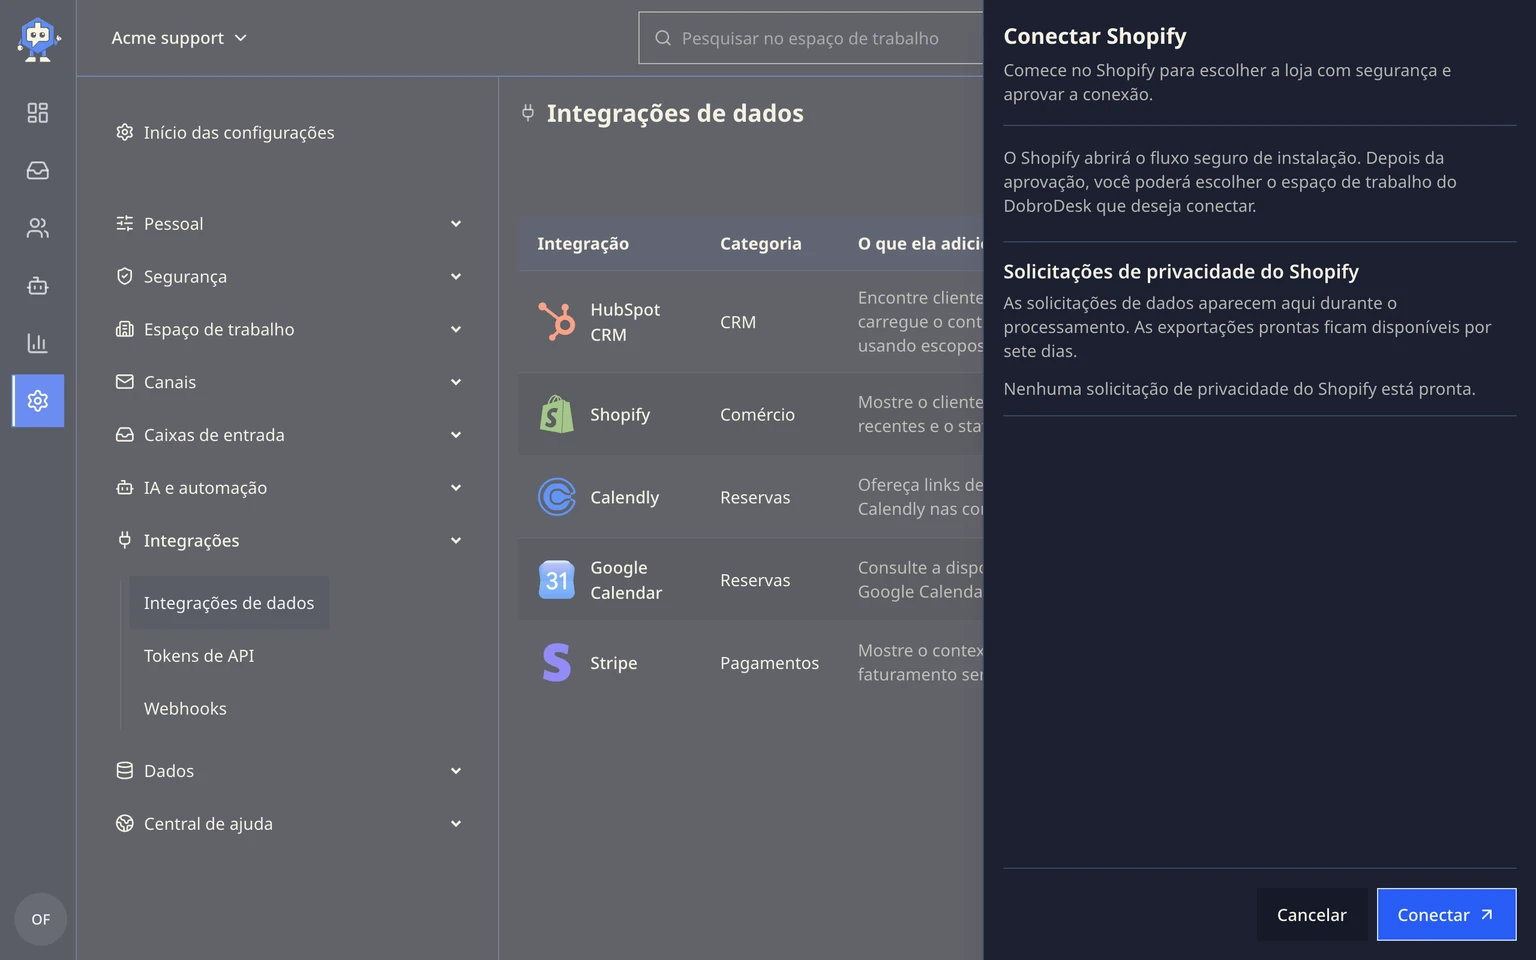Open the contacts people icon in sidebar
The image size is (1536, 960).
pos(38,228)
